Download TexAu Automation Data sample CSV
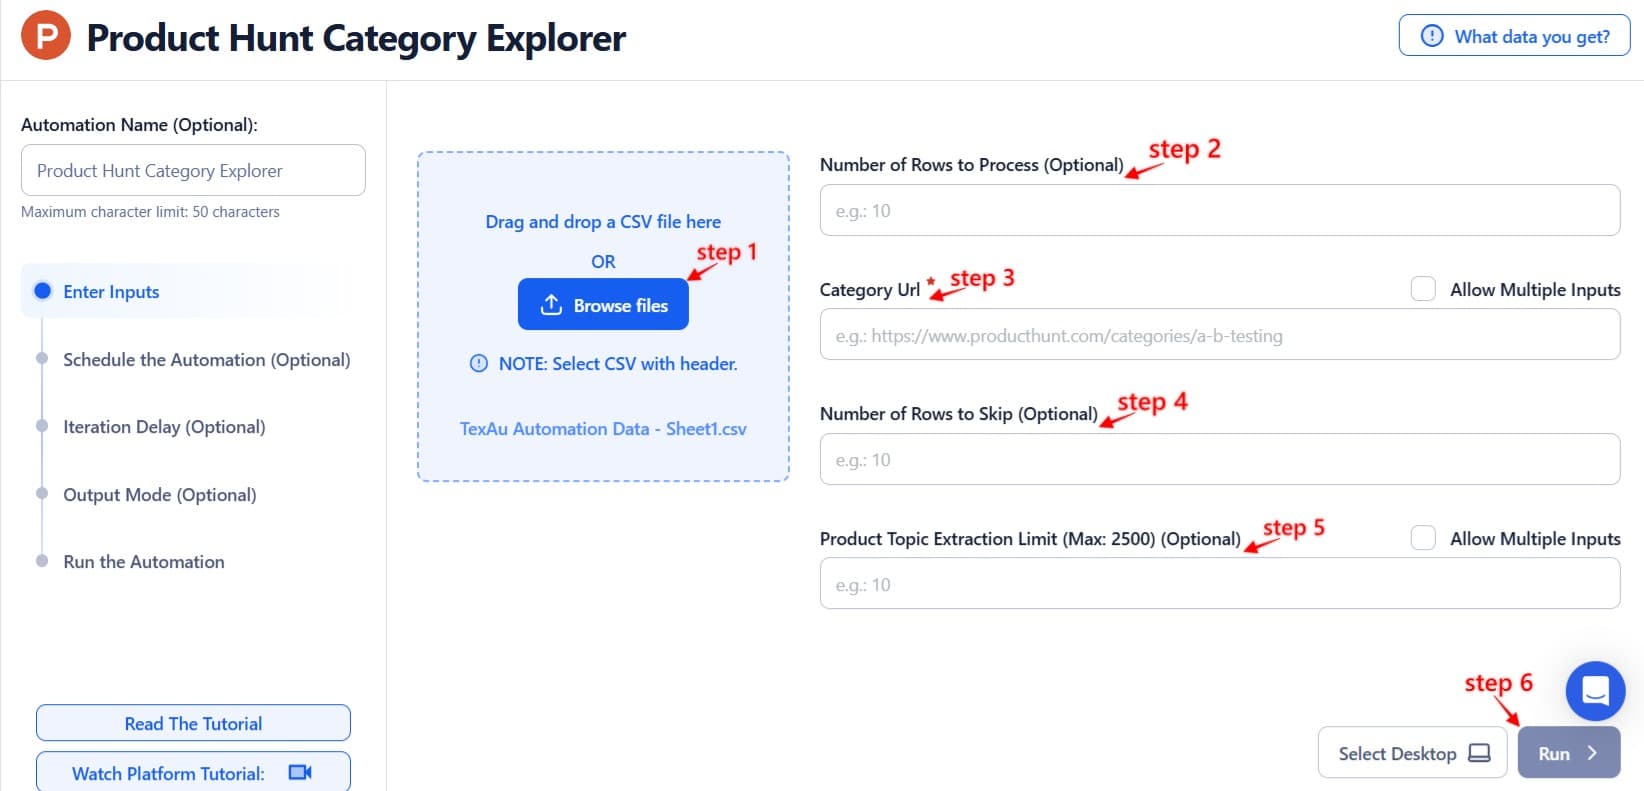 603,429
